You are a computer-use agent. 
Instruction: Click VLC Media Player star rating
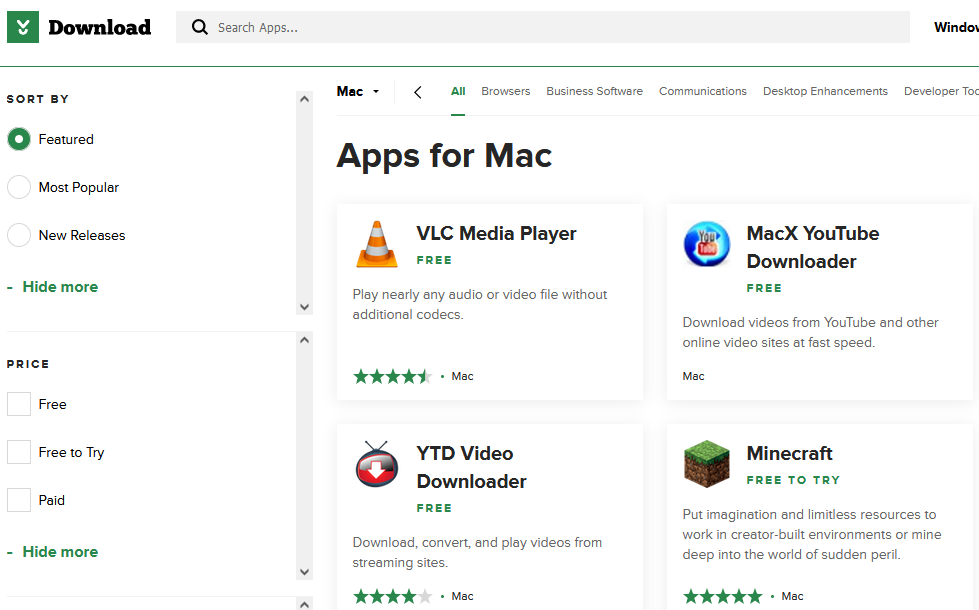click(x=392, y=376)
